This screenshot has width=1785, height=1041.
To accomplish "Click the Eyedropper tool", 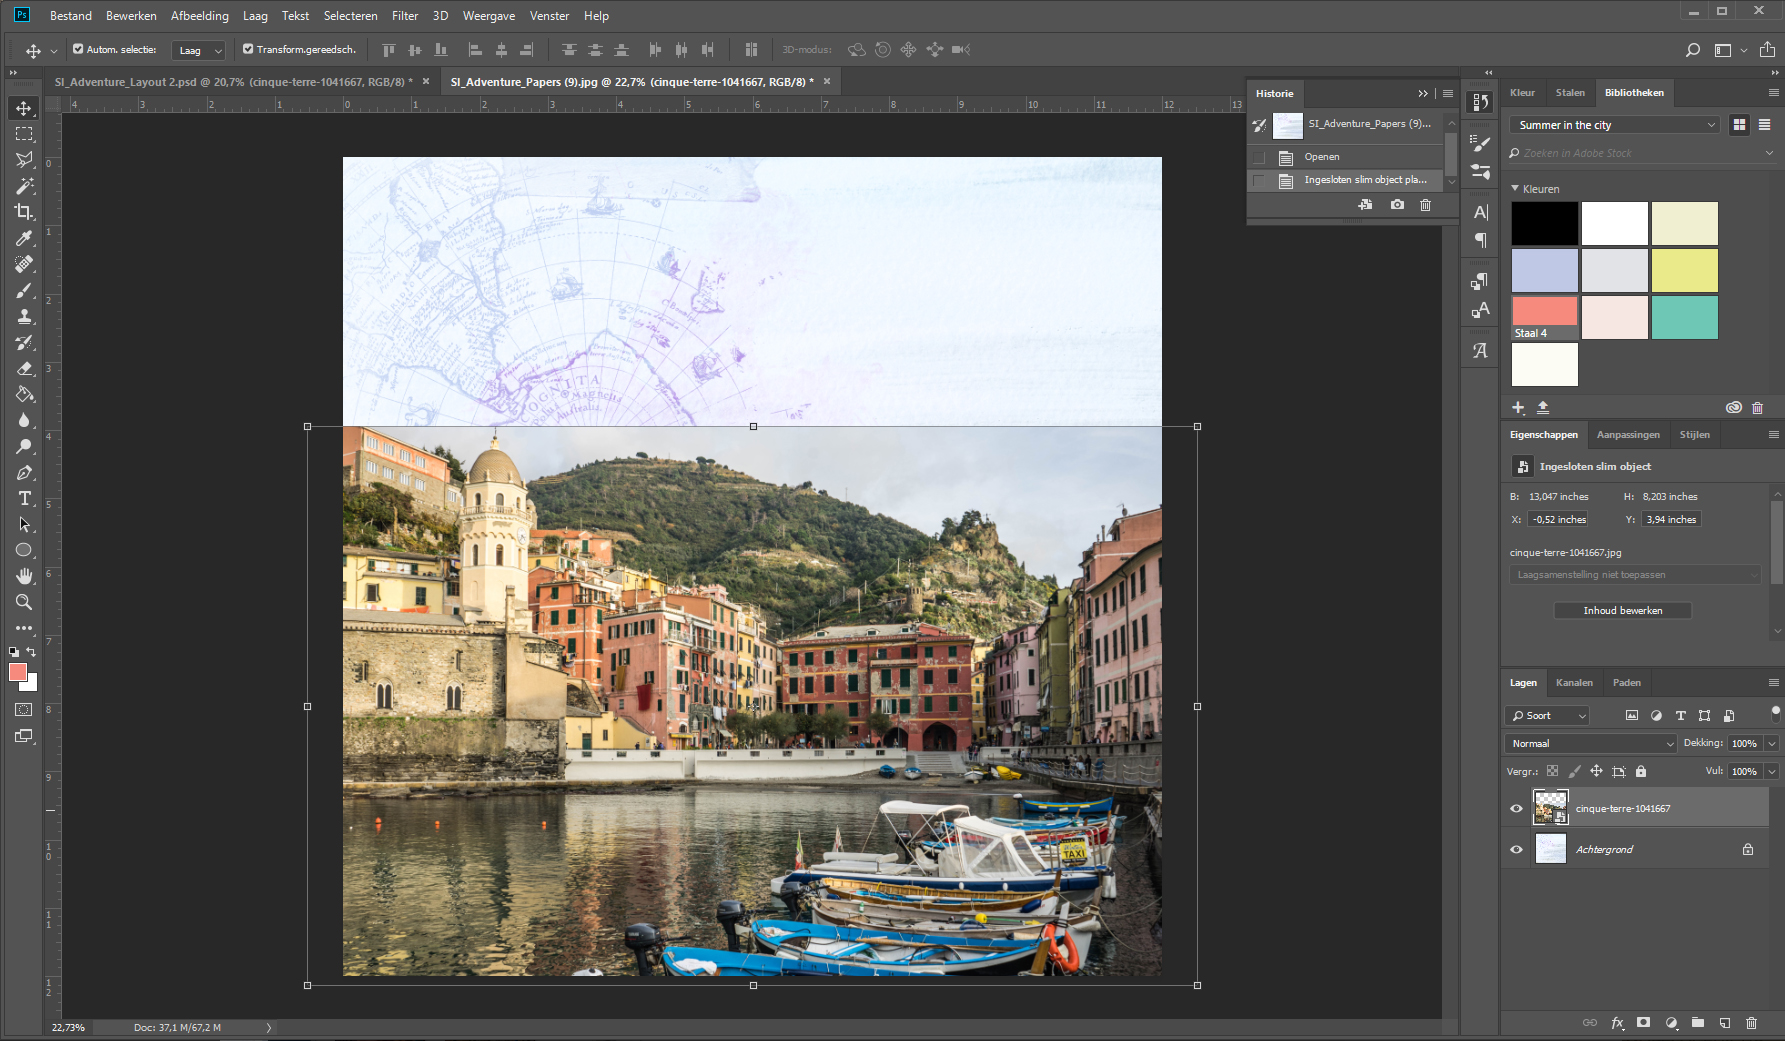I will pos(24,238).
